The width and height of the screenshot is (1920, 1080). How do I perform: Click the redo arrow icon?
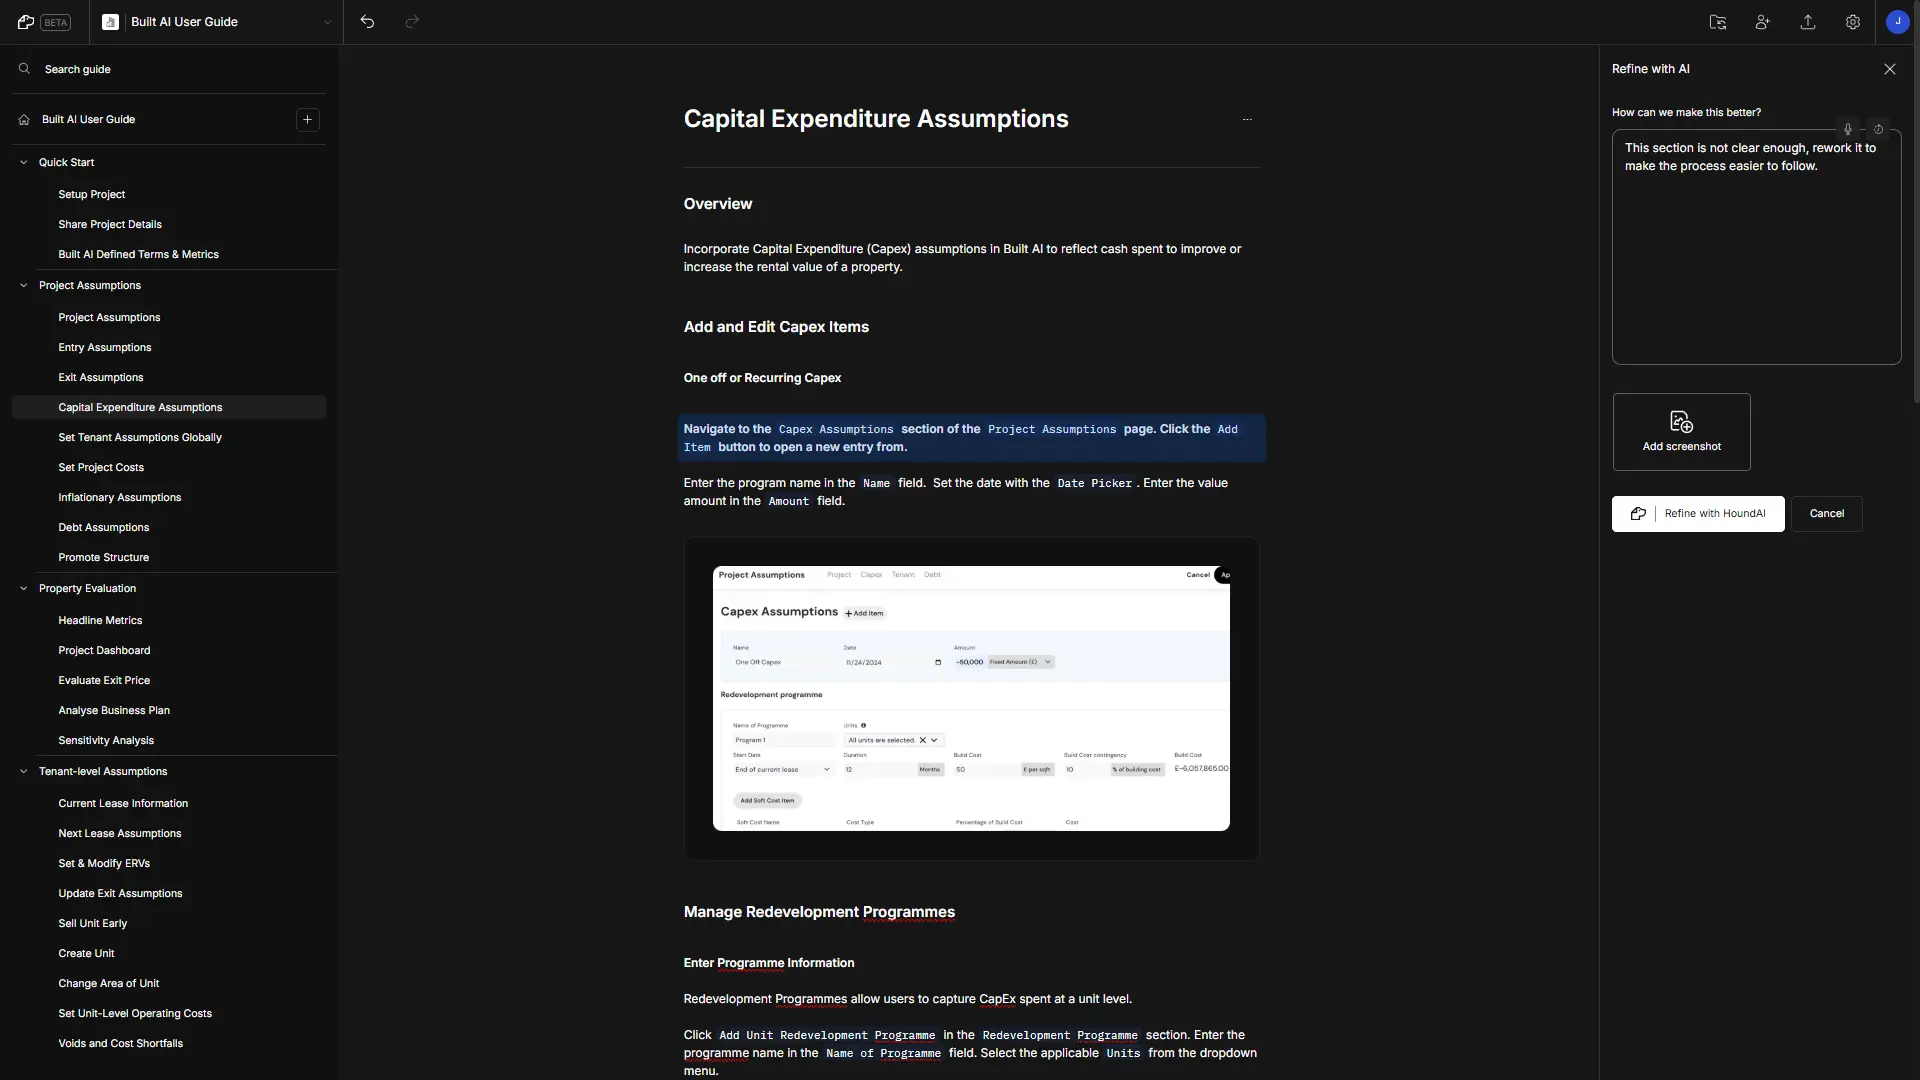point(411,21)
